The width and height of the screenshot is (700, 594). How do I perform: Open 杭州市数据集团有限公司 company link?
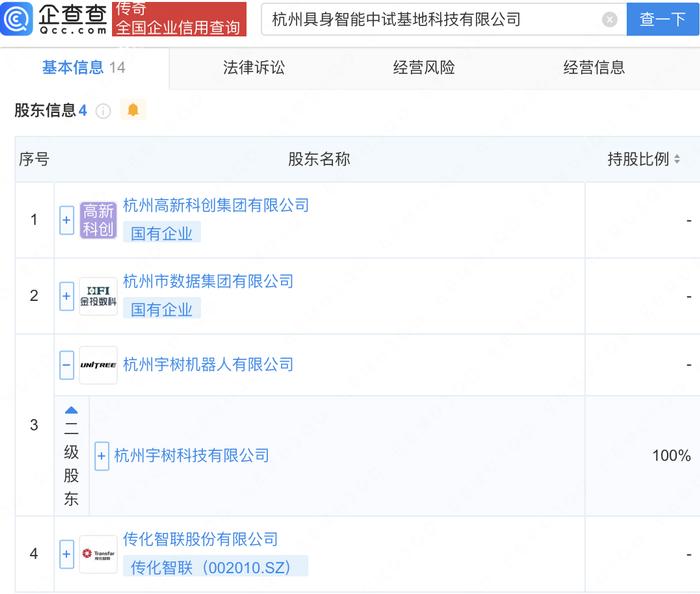(x=208, y=281)
